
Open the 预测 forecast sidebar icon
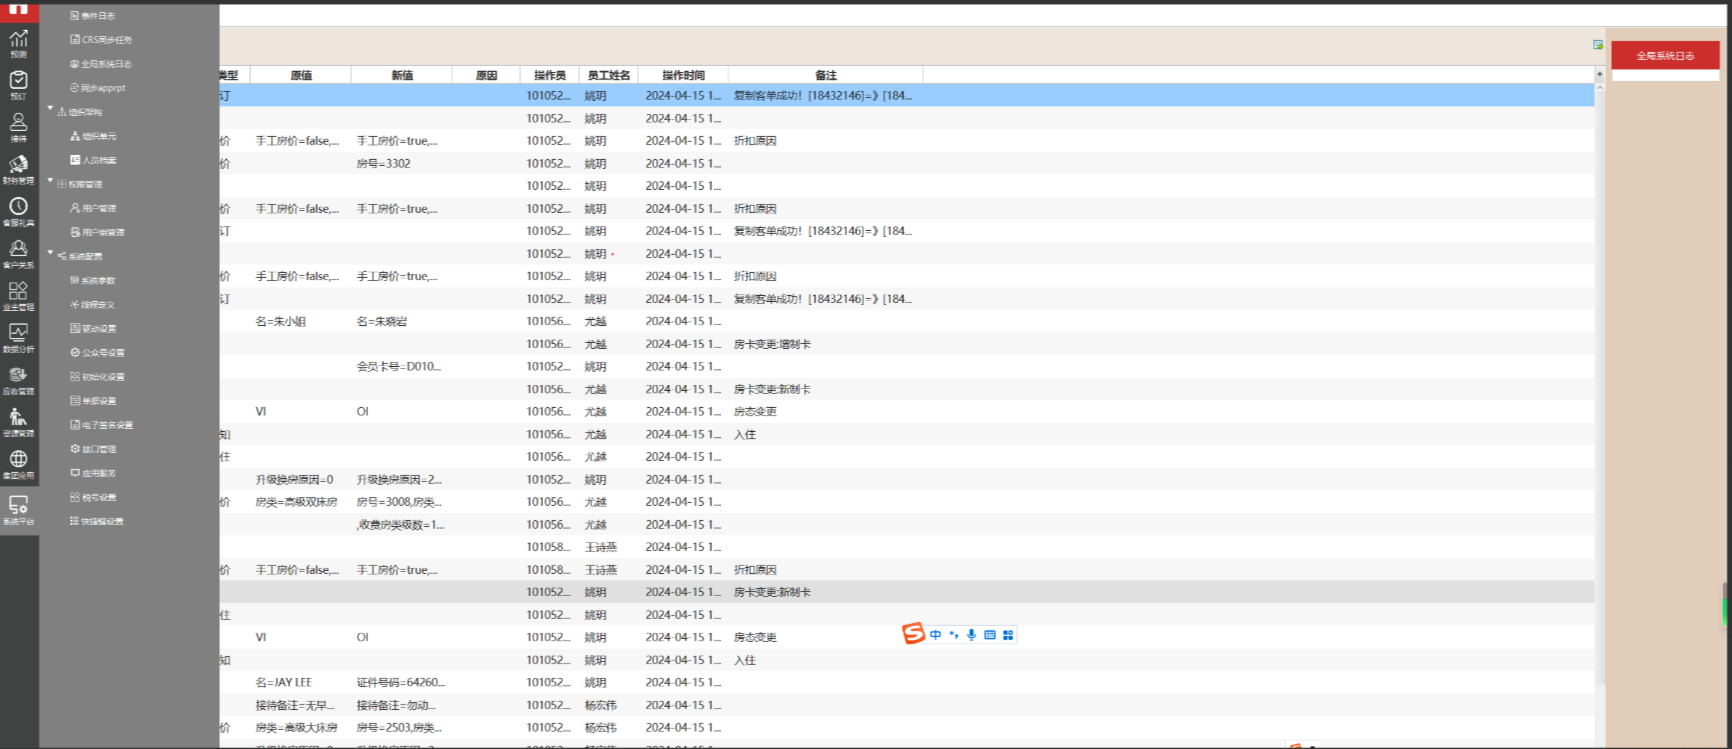[x=18, y=43]
